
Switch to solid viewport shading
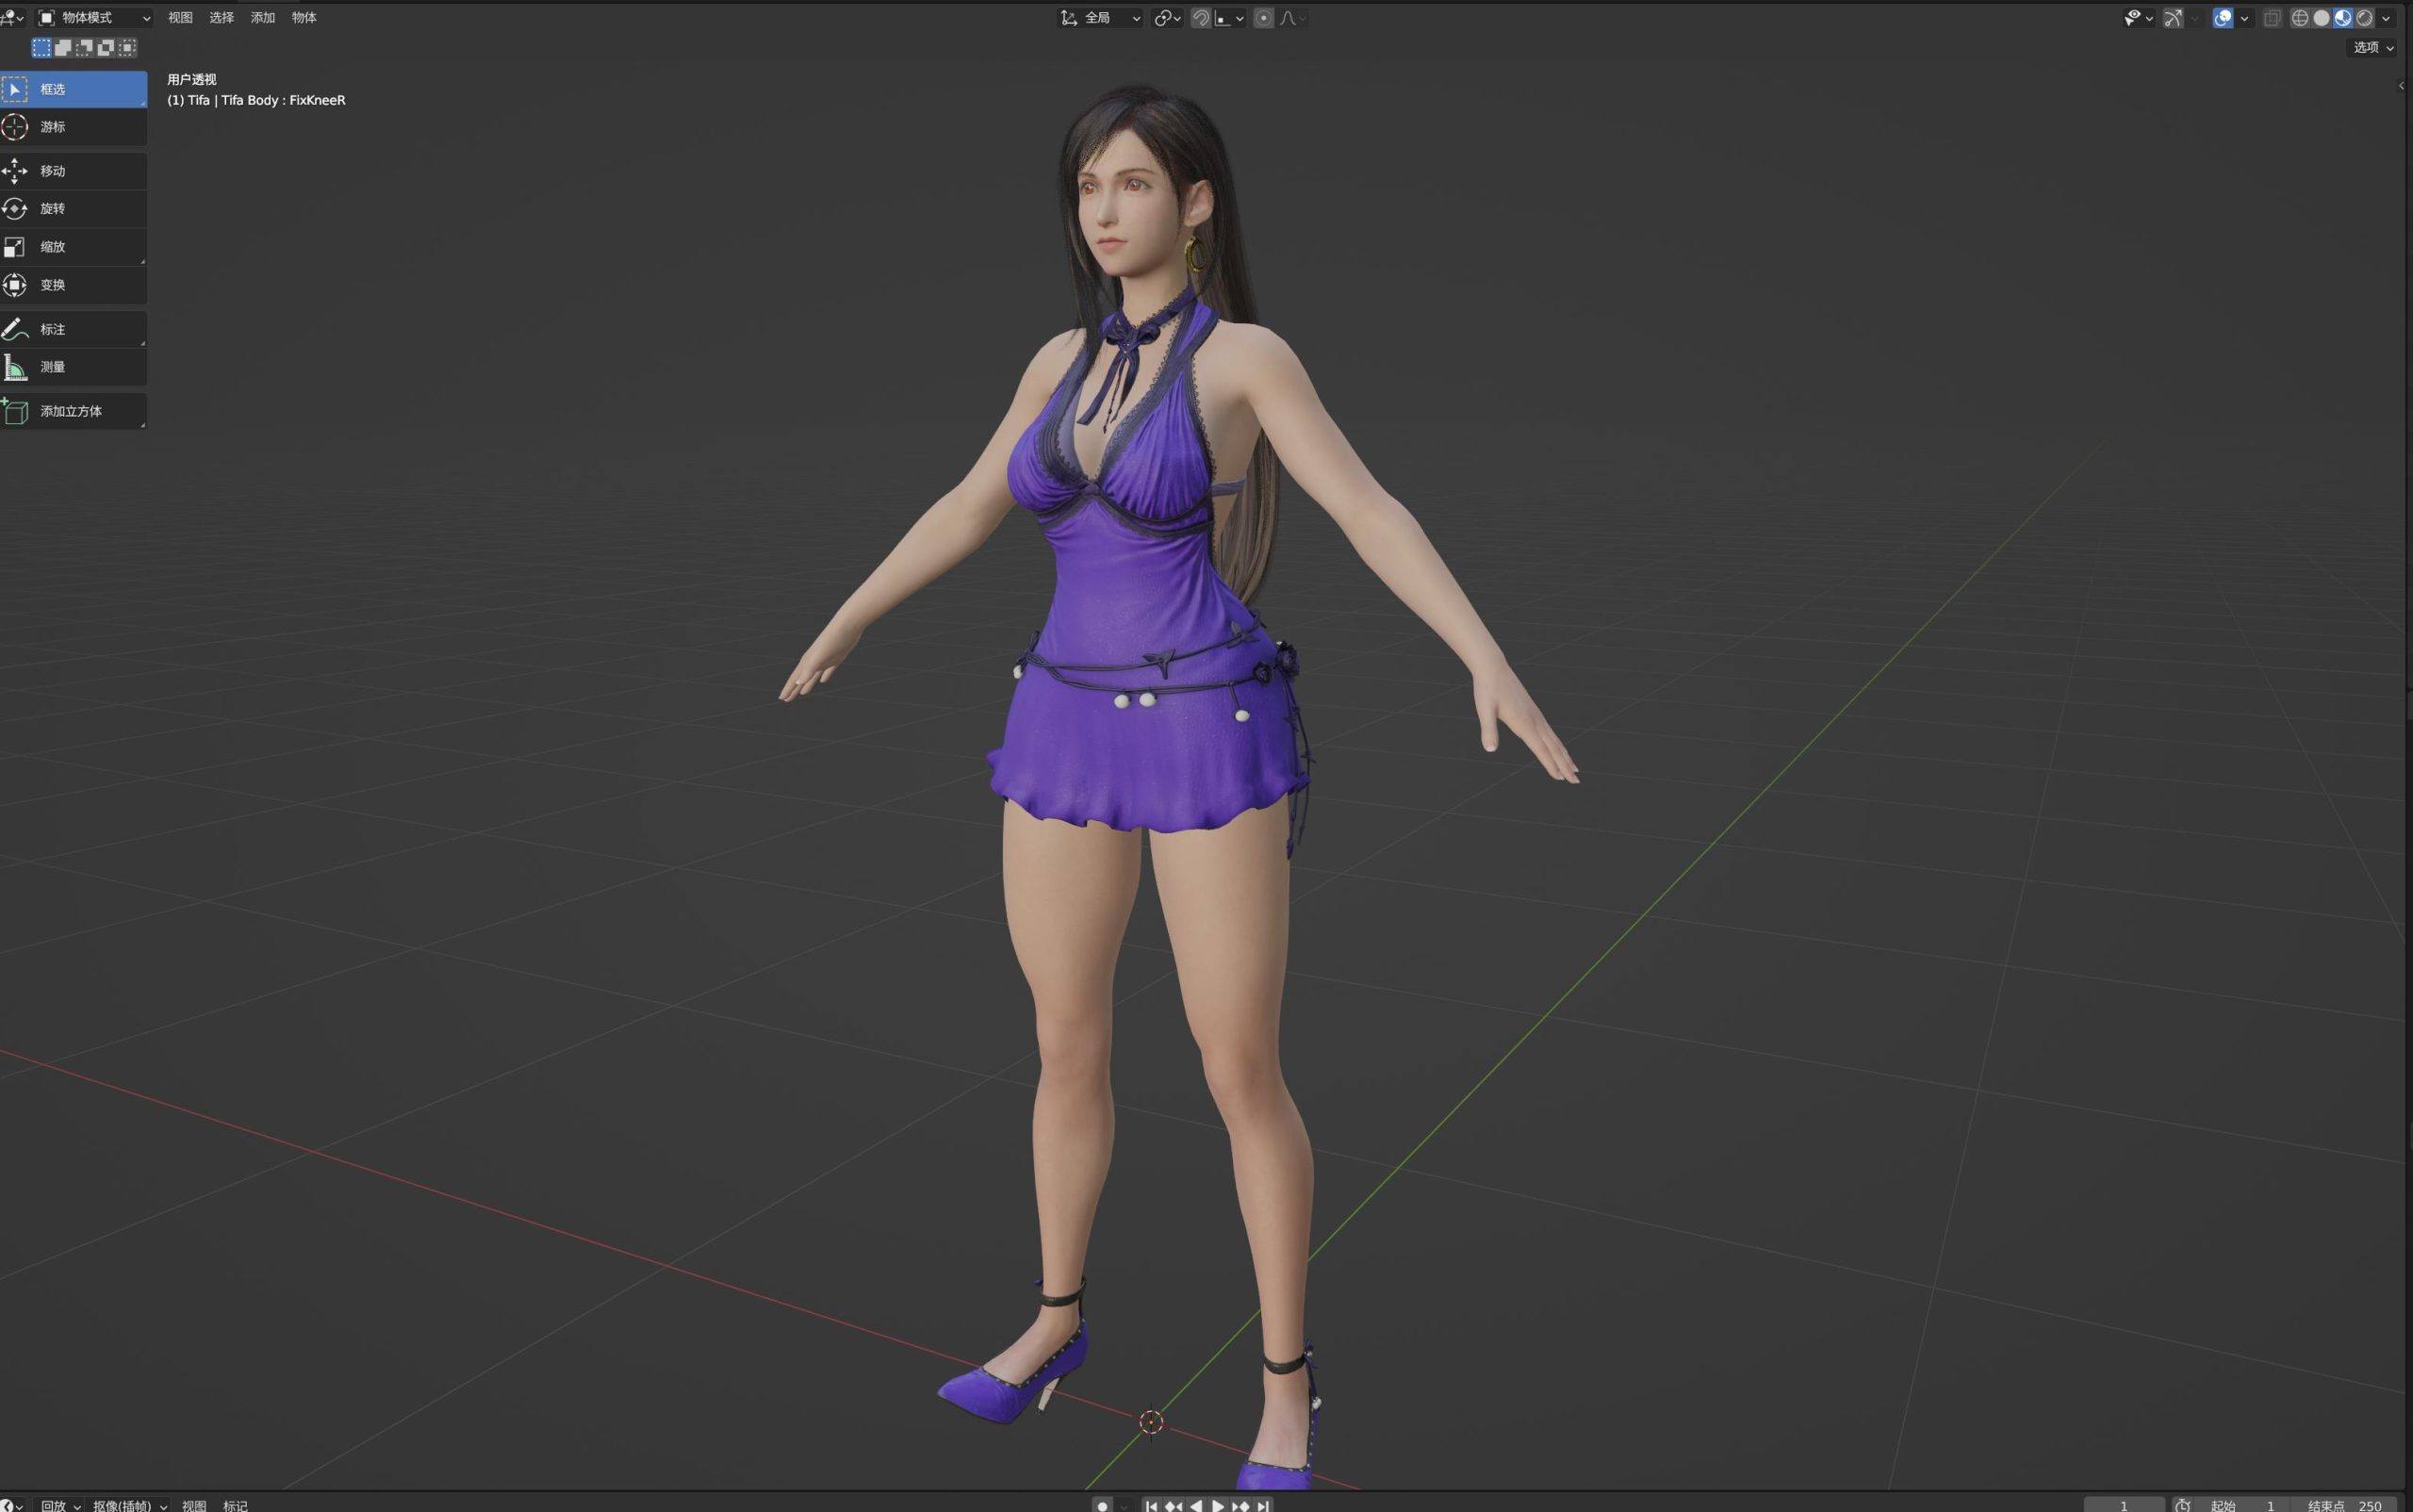click(x=2321, y=18)
